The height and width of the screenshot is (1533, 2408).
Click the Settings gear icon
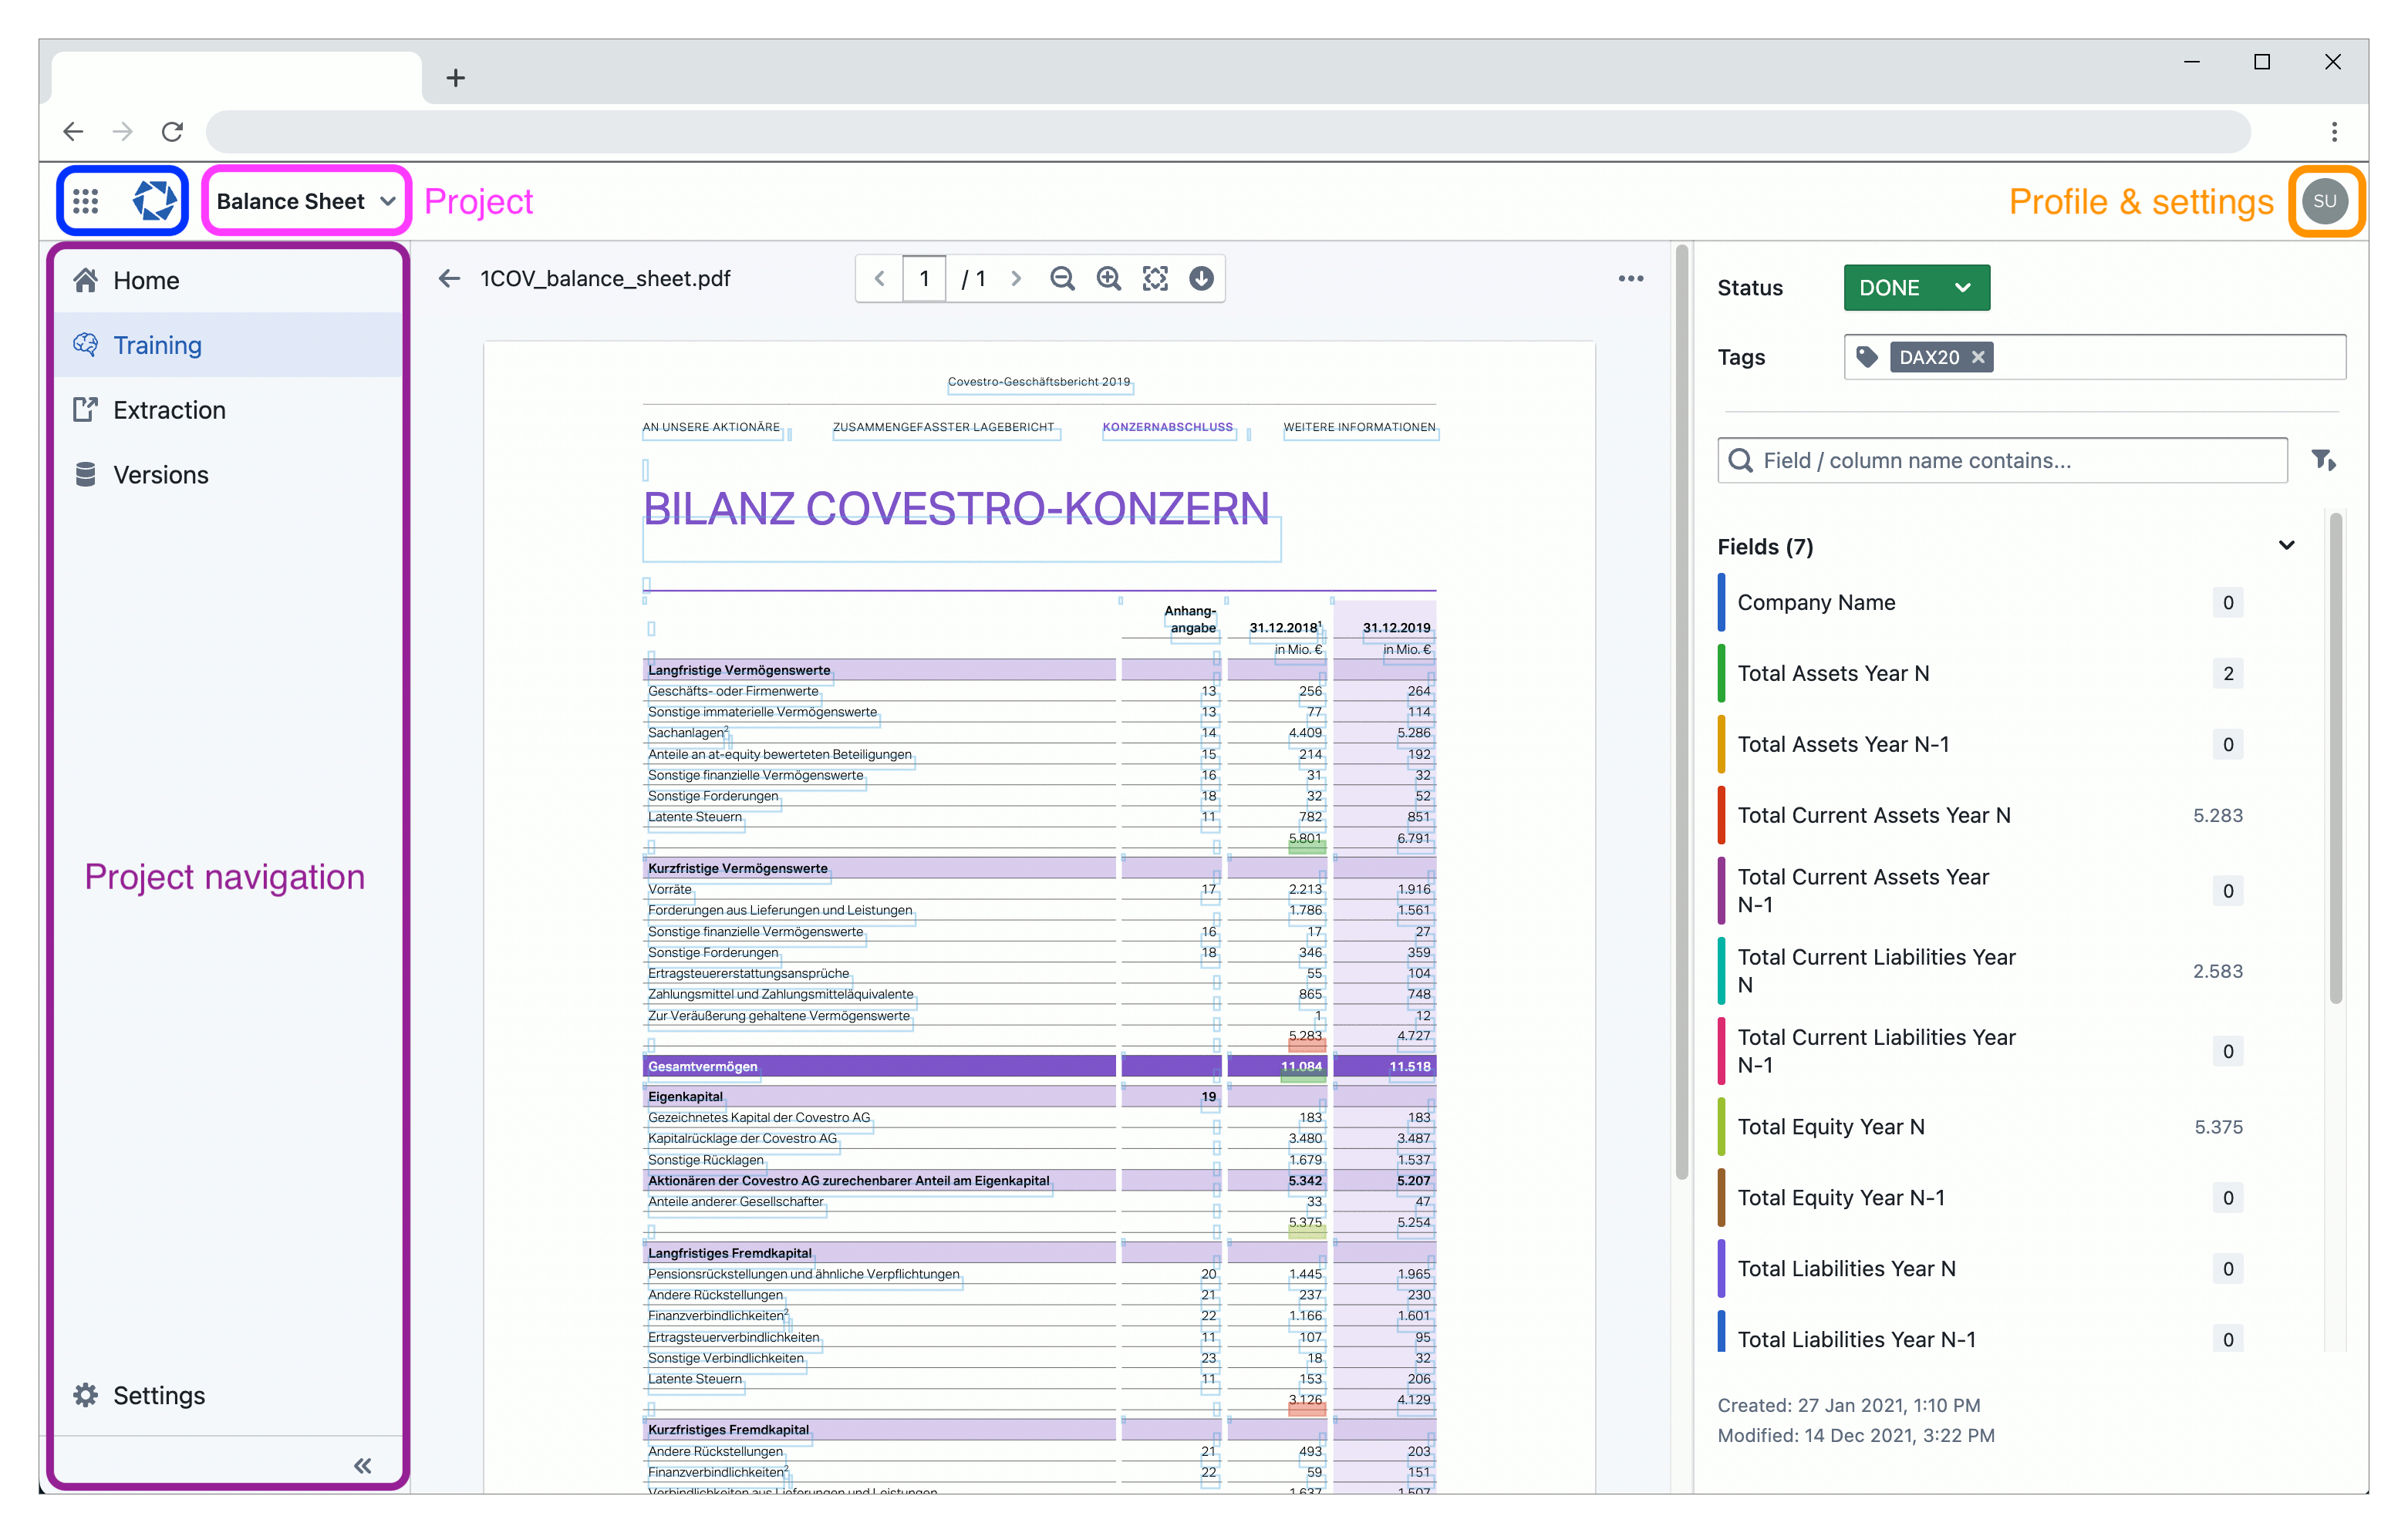[86, 1394]
